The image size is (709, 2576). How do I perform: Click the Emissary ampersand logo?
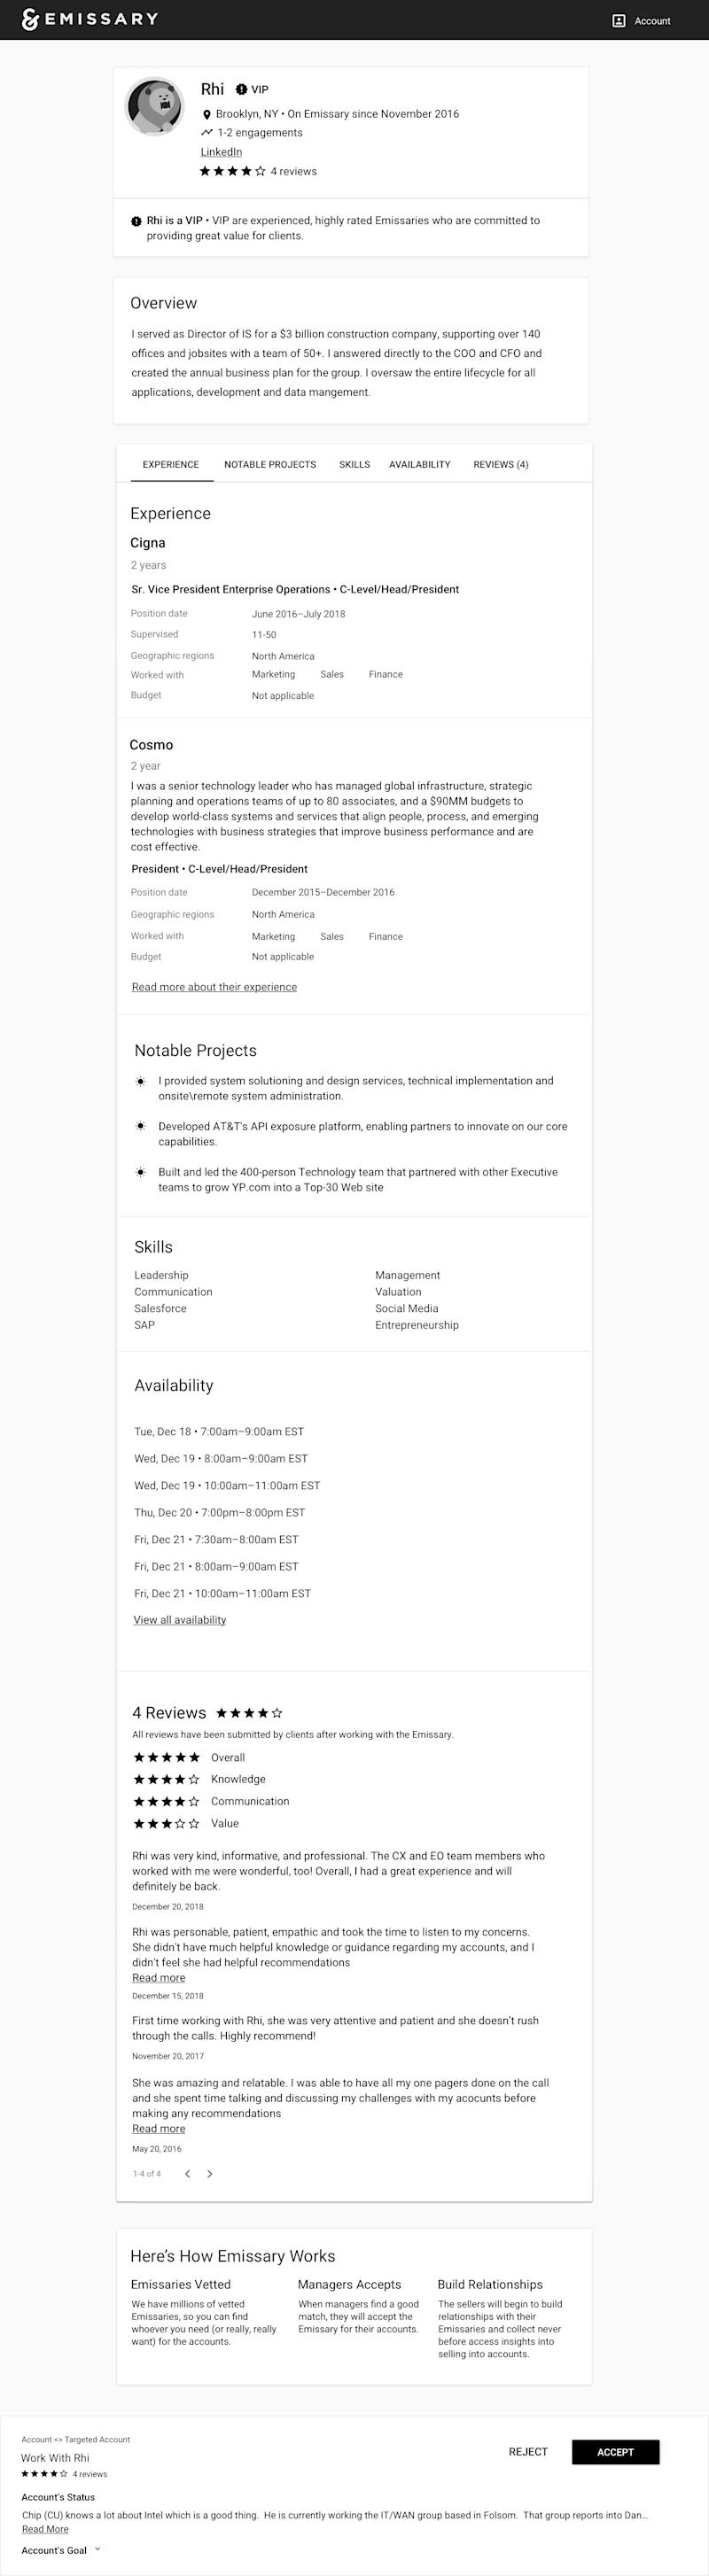[x=30, y=19]
